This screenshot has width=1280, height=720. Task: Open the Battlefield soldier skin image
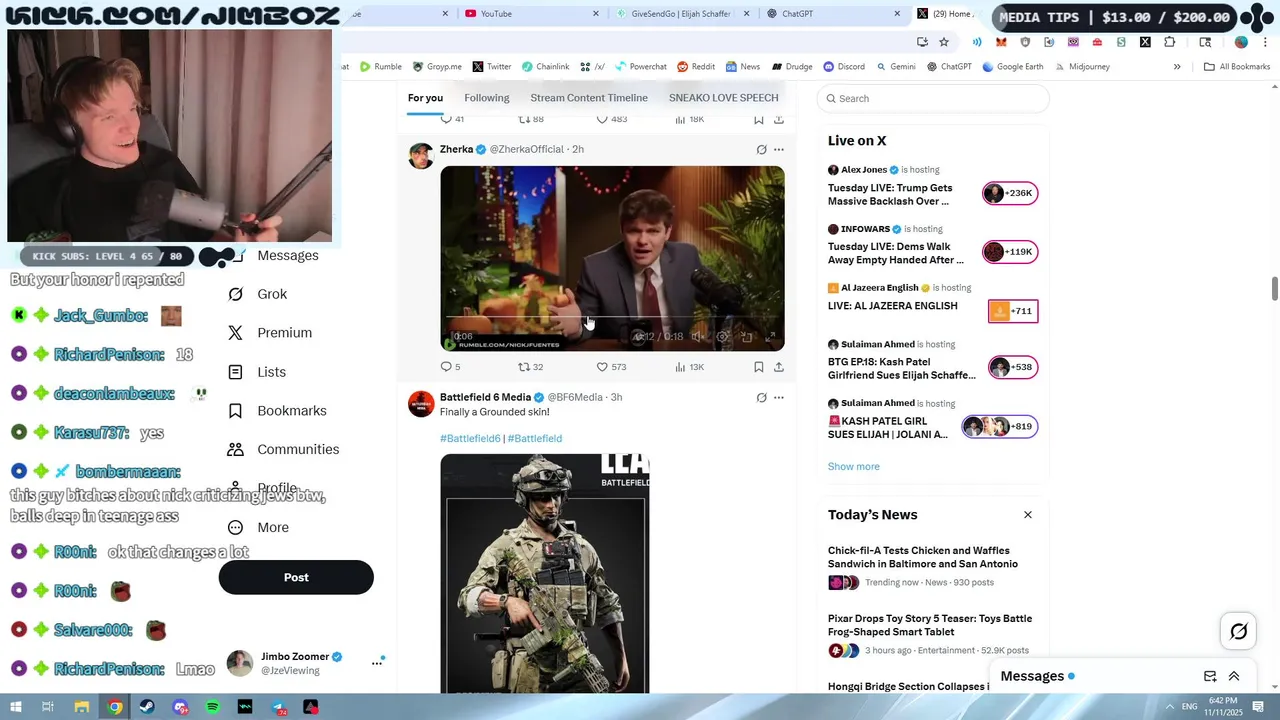545,574
